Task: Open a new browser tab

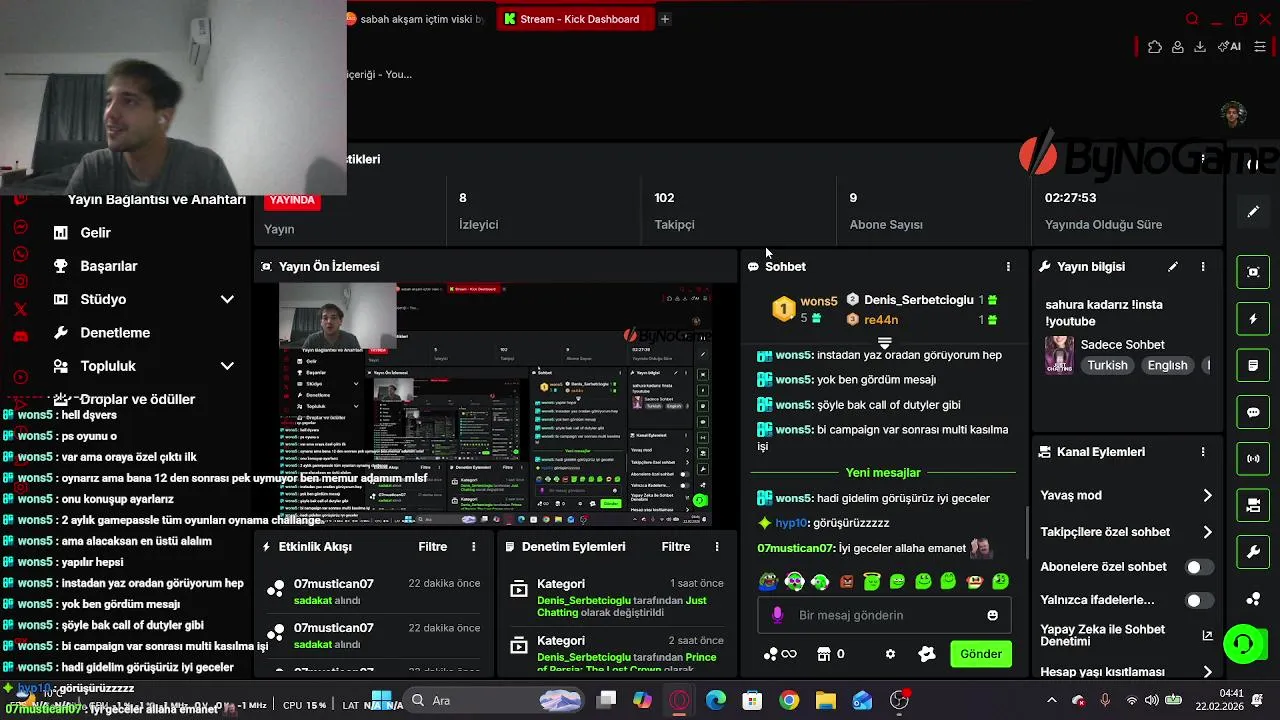Action: 665,19
